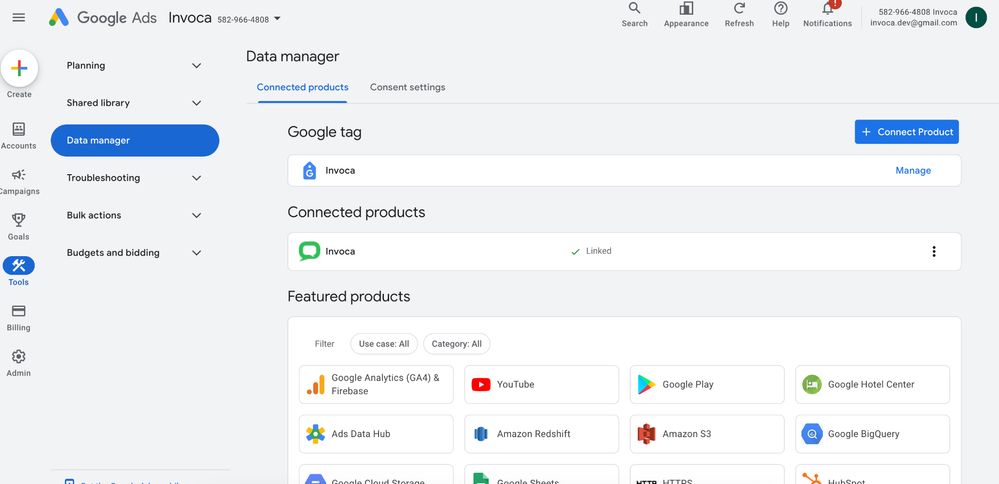Select the Data manager menu item
999x484 pixels.
(134, 140)
